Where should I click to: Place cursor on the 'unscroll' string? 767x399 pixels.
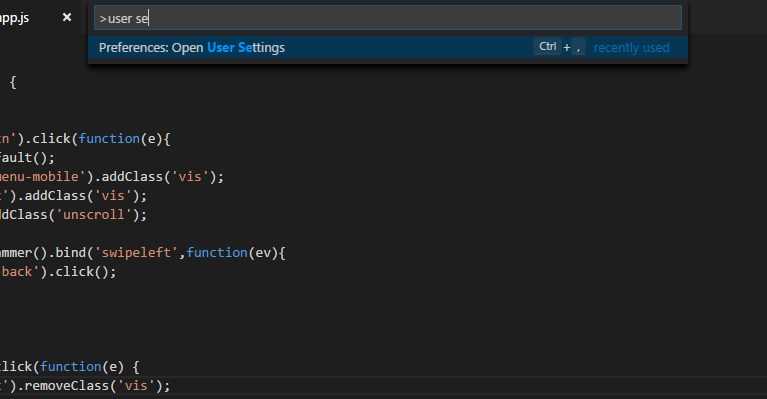tap(94, 215)
